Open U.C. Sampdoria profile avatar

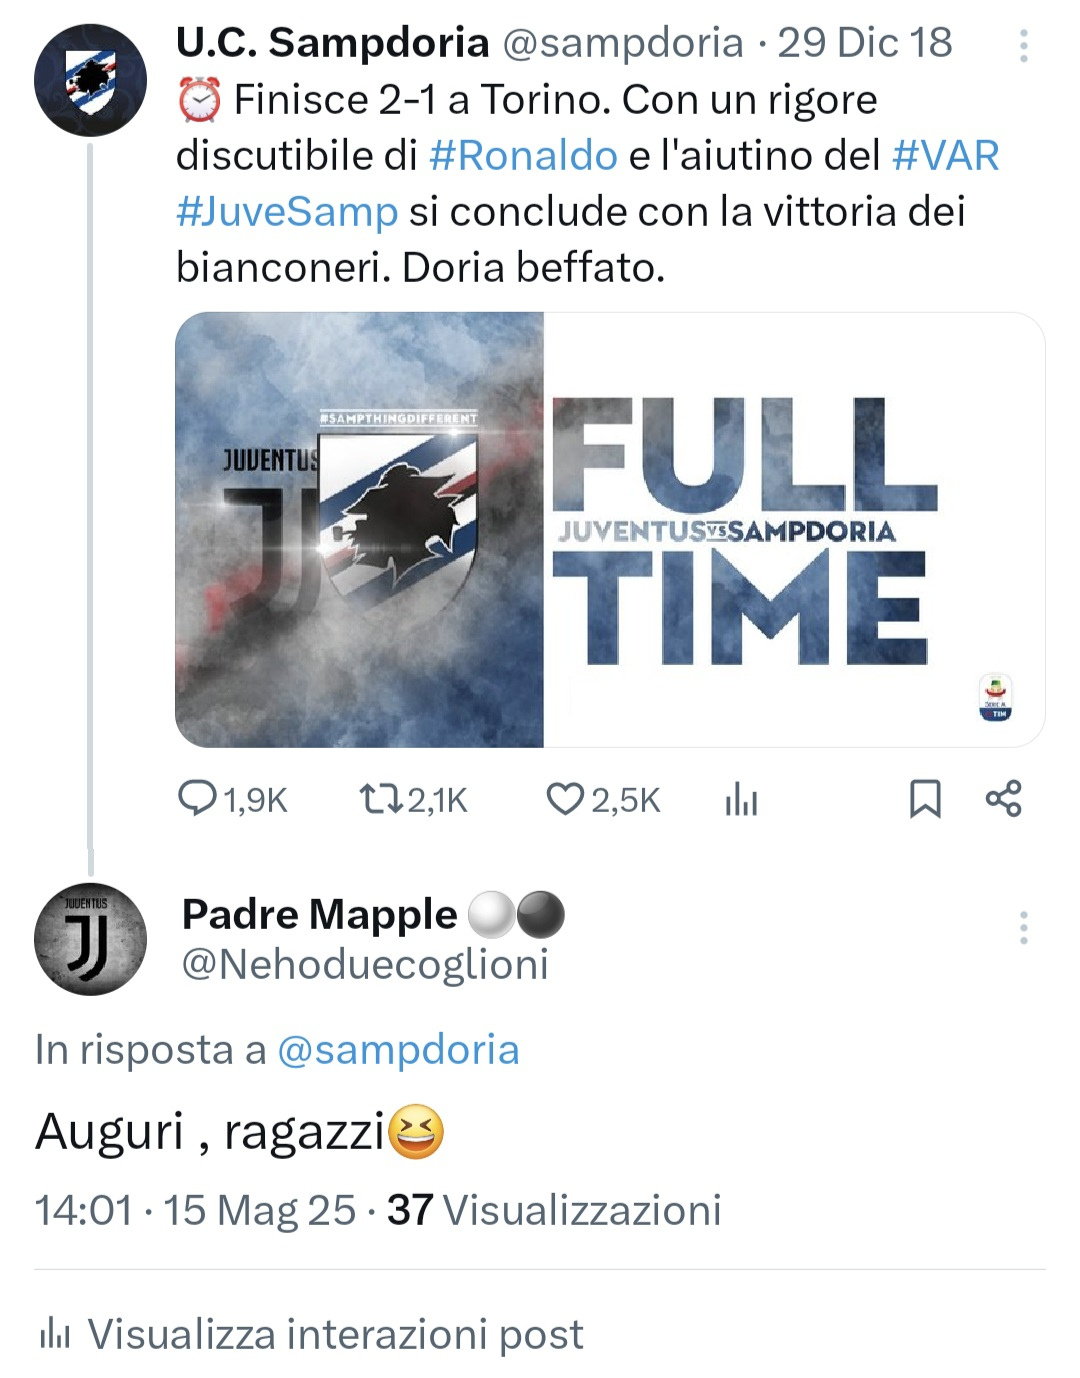pyautogui.click(x=90, y=80)
